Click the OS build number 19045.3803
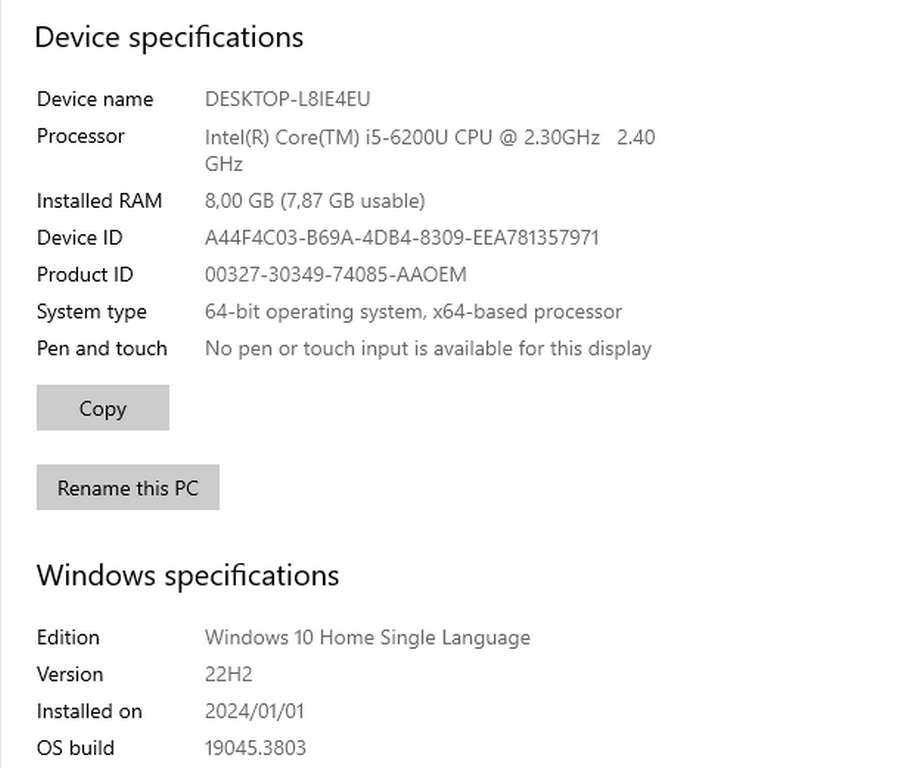 click(x=253, y=748)
